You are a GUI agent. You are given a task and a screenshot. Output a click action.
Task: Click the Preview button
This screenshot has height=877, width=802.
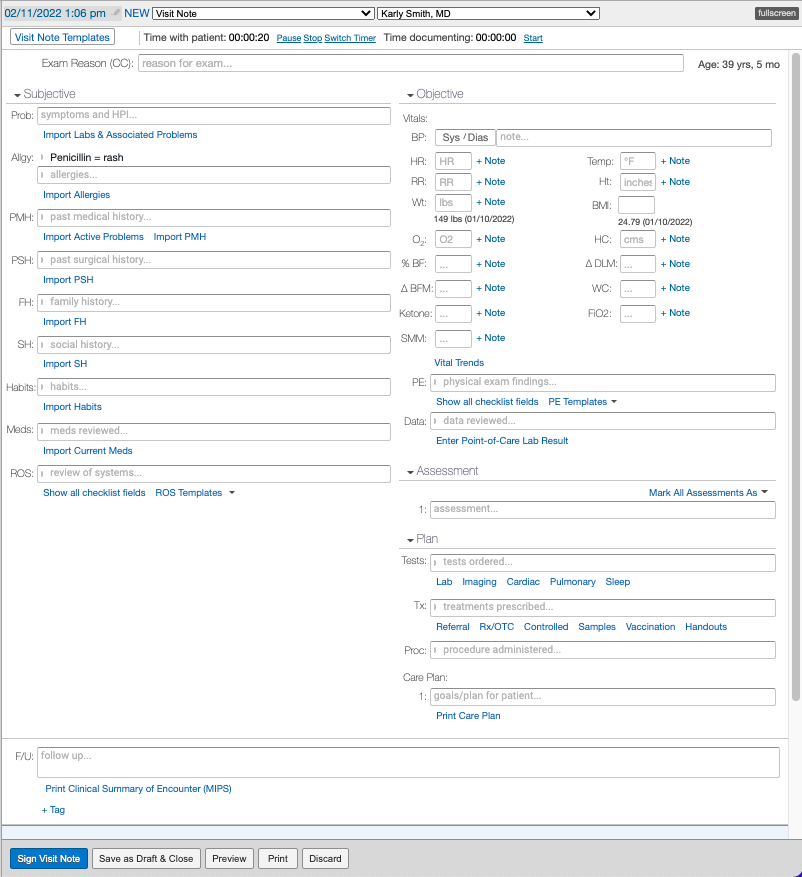point(229,859)
